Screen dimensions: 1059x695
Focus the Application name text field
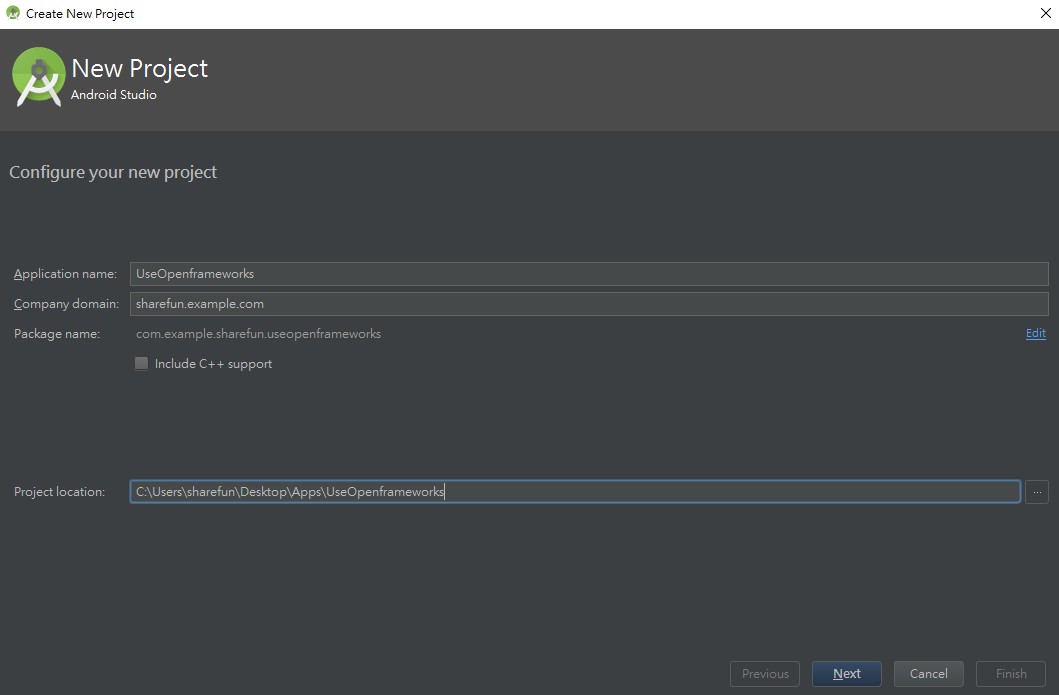tap(588, 274)
